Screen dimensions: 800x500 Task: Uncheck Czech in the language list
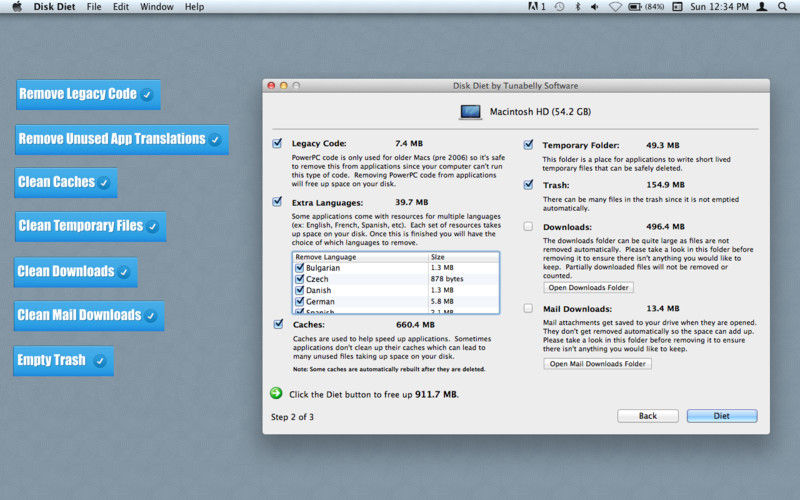(x=299, y=279)
